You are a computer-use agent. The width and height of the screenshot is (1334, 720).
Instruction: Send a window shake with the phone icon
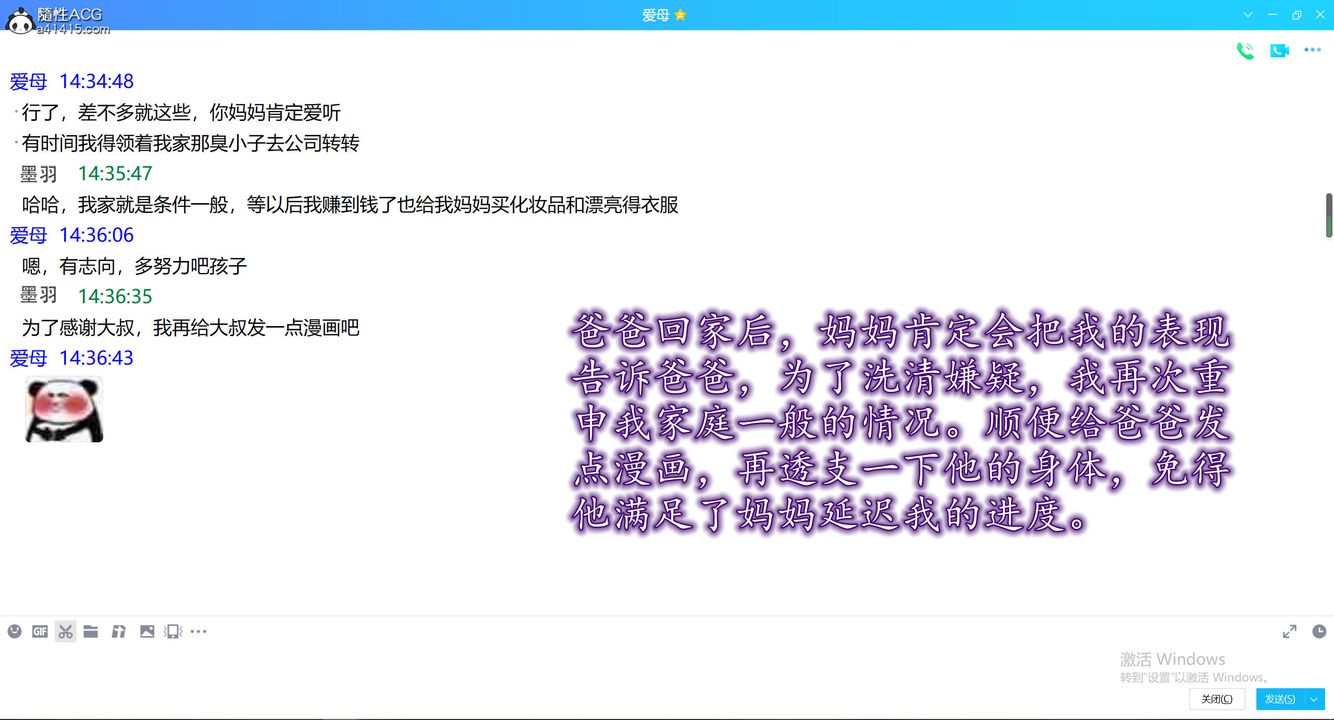coord(173,631)
